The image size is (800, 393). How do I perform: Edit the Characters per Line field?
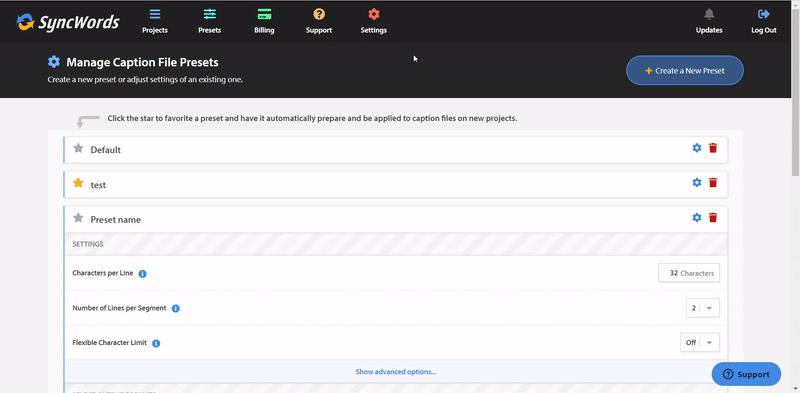[x=689, y=273]
